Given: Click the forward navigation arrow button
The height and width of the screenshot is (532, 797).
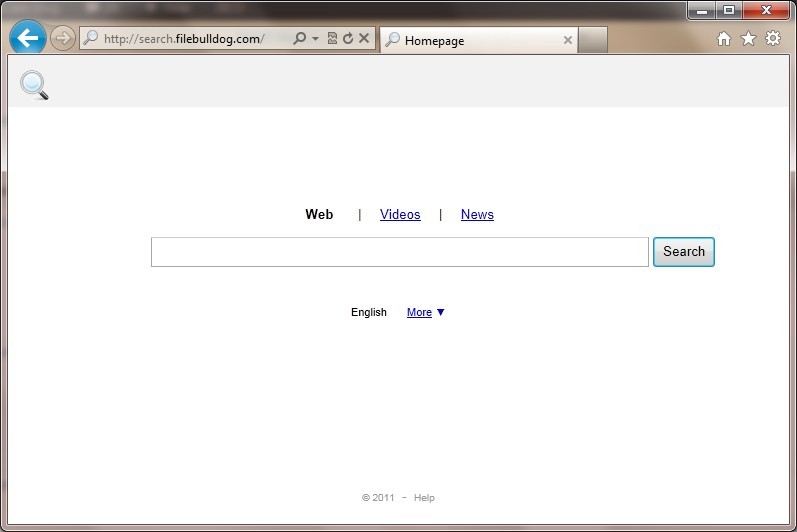Looking at the screenshot, I should pyautogui.click(x=63, y=38).
